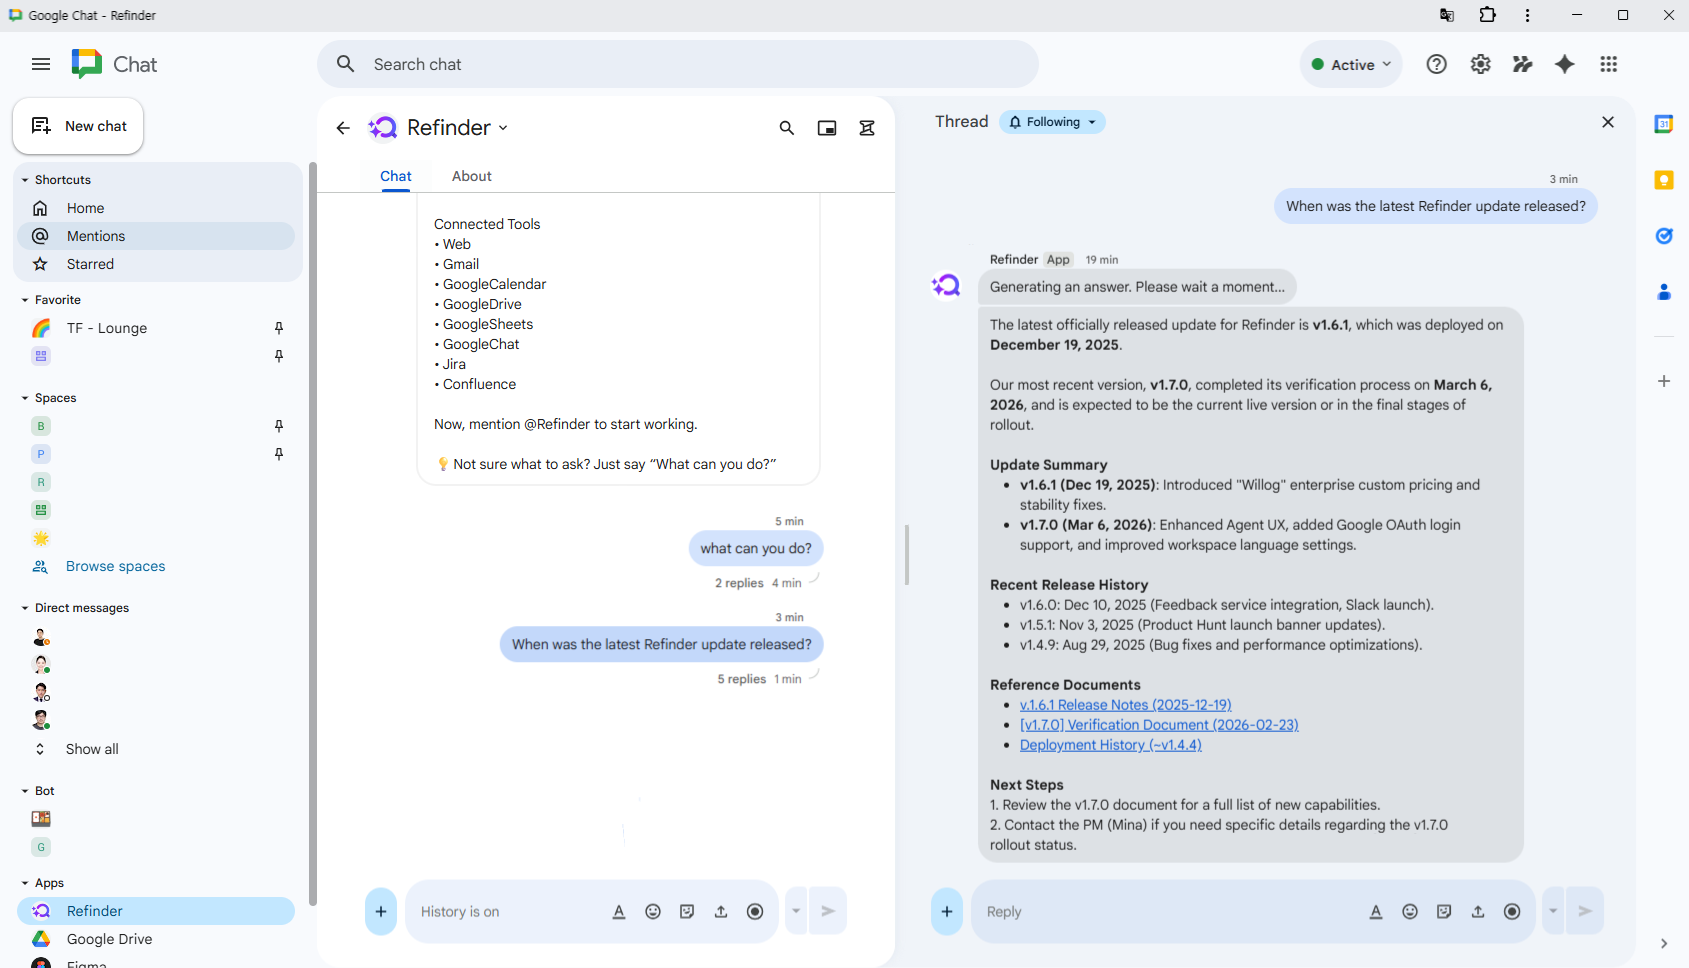Collapse the Spaces section
The height and width of the screenshot is (968, 1689).
[24, 397]
